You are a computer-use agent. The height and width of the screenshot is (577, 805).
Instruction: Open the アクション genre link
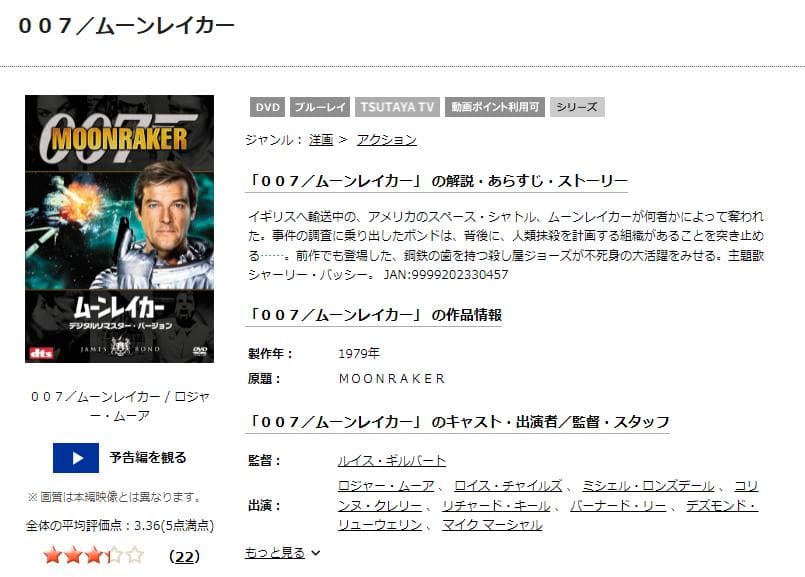387,140
